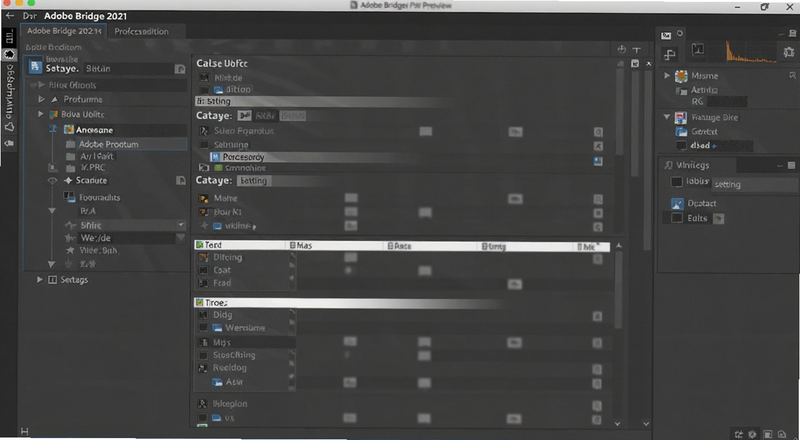Expand the Bdva Ublitc tree item
The image size is (800, 440).
tap(41, 114)
